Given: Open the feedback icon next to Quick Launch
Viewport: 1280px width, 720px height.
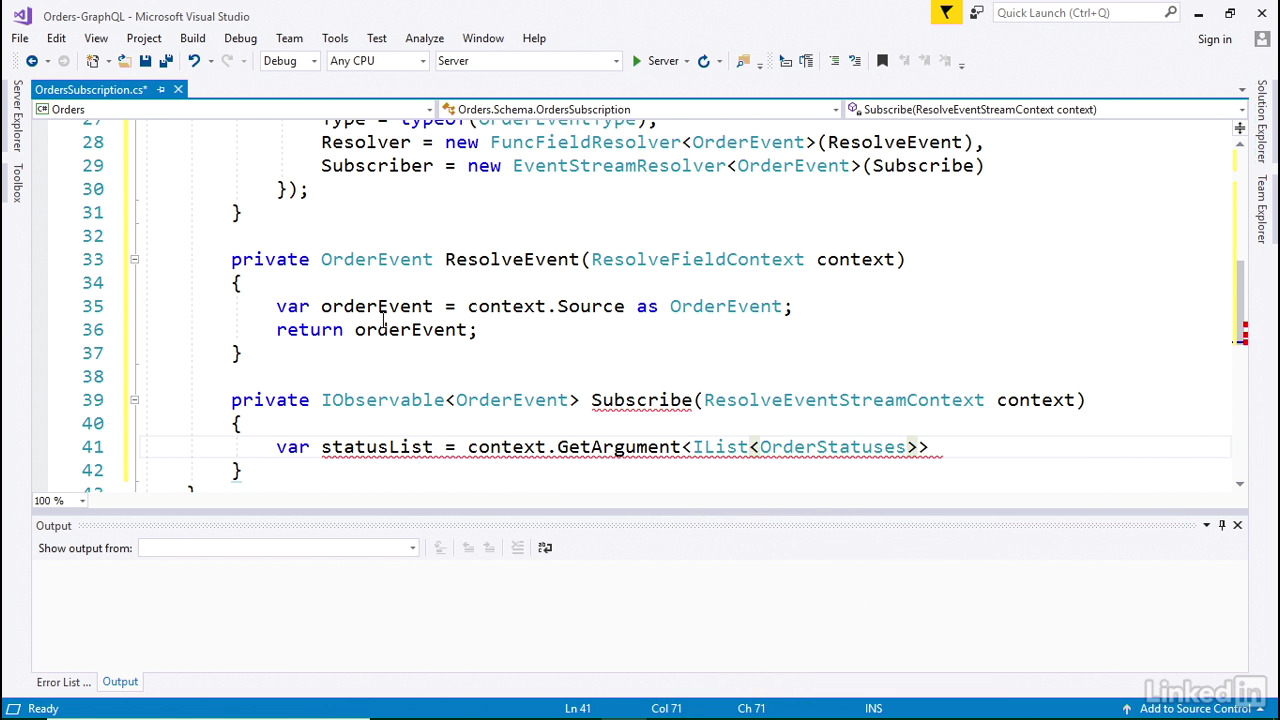Looking at the screenshot, I should coord(976,13).
